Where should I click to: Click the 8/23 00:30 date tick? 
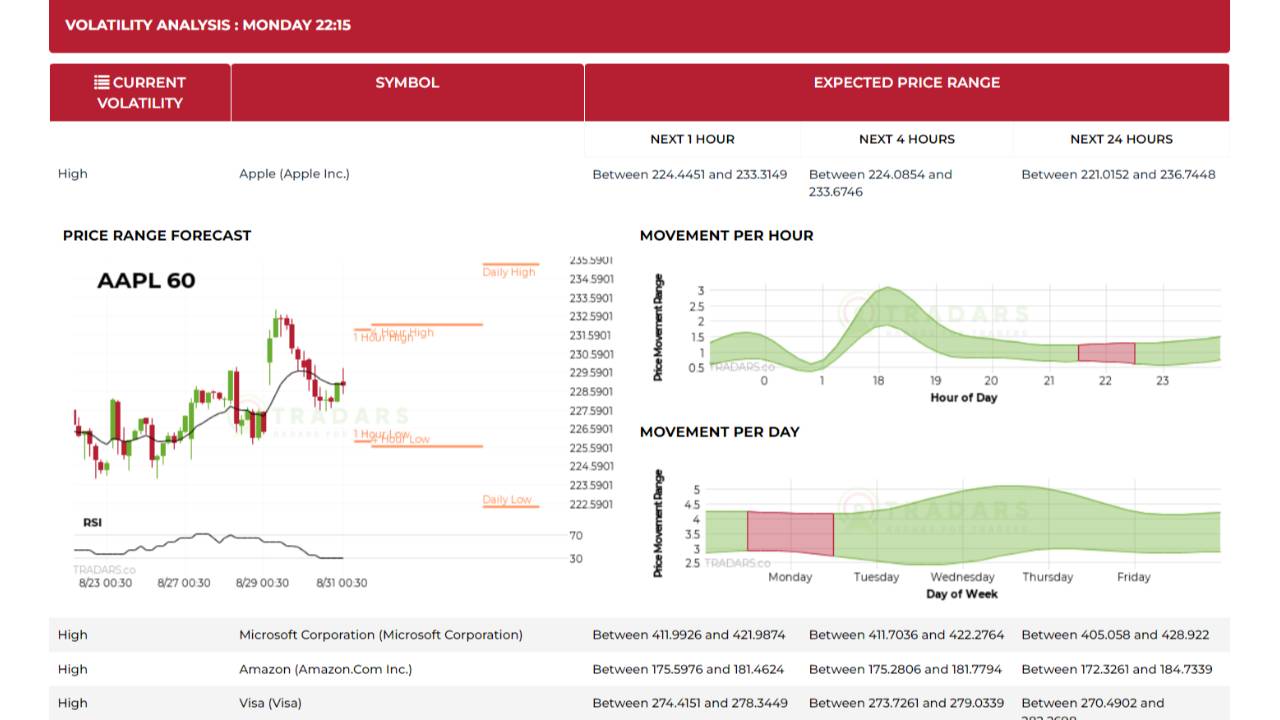click(104, 583)
